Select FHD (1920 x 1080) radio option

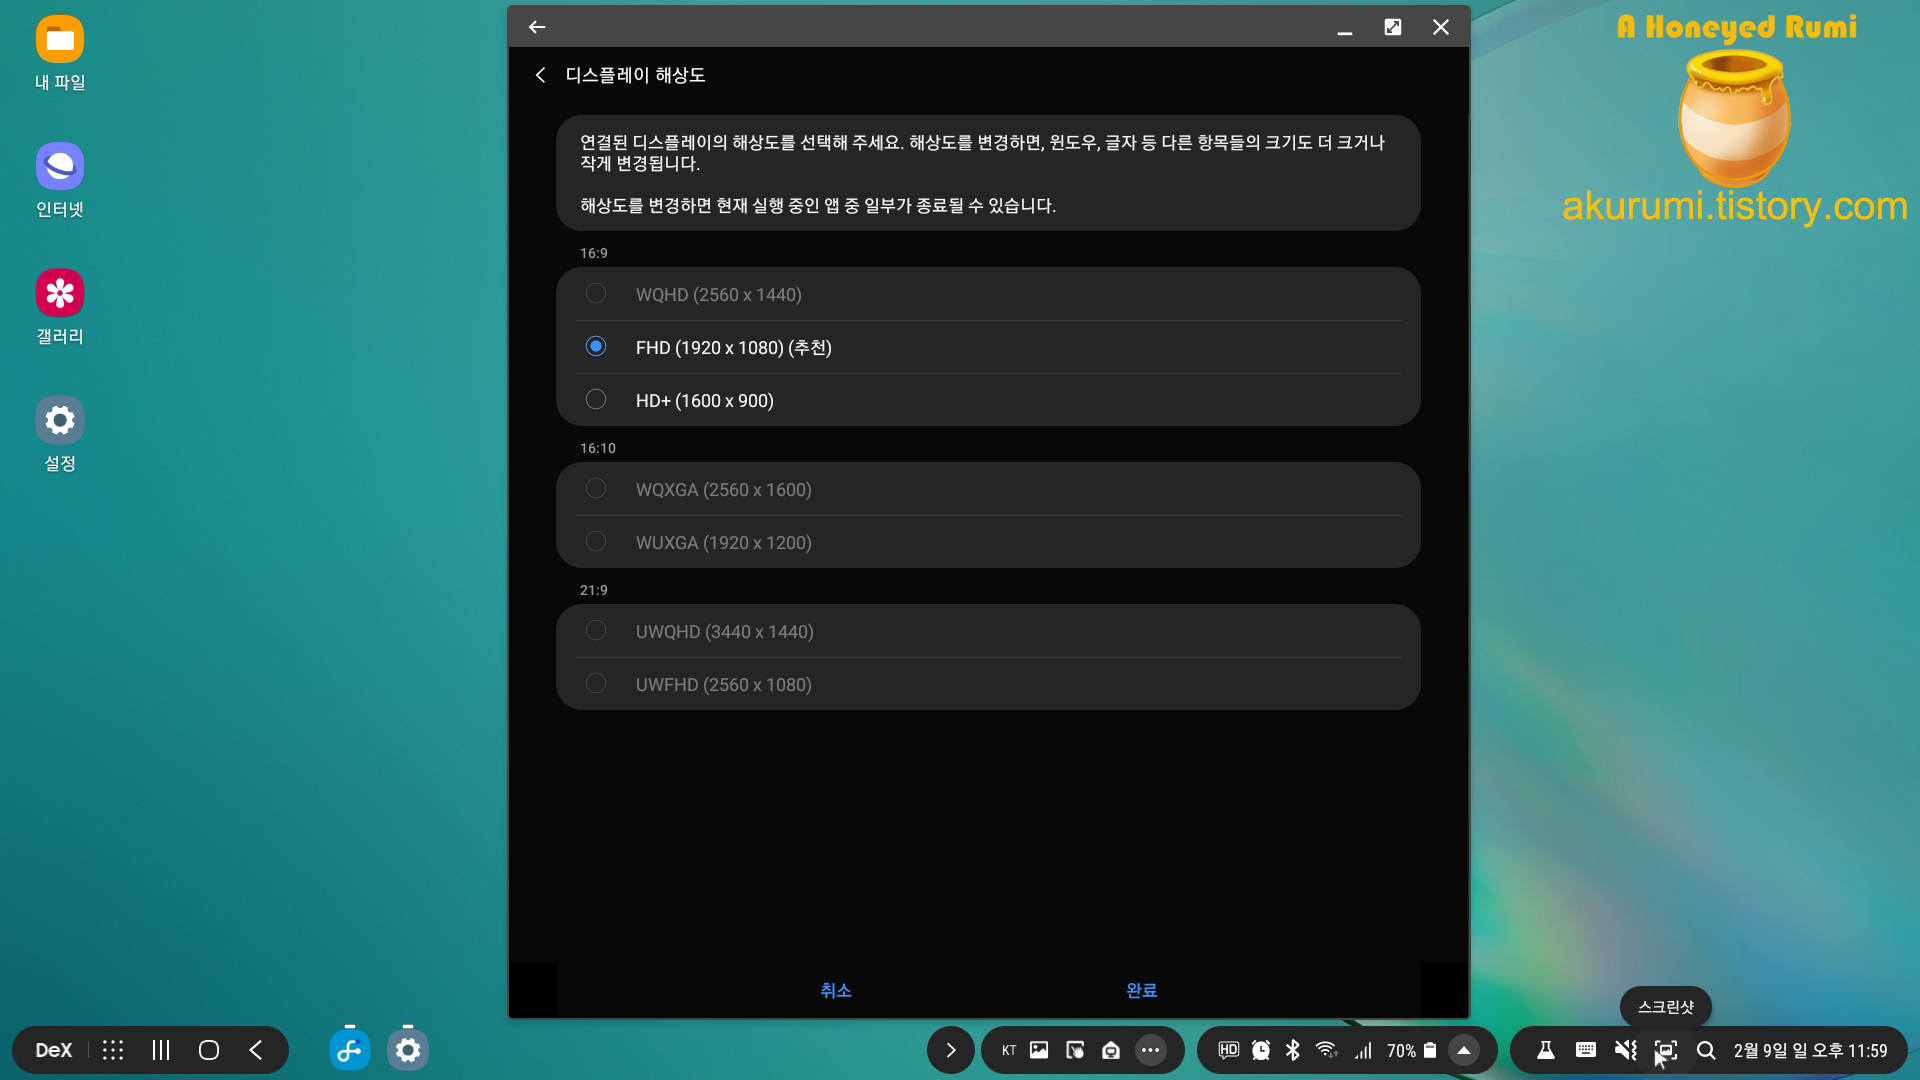tap(596, 347)
